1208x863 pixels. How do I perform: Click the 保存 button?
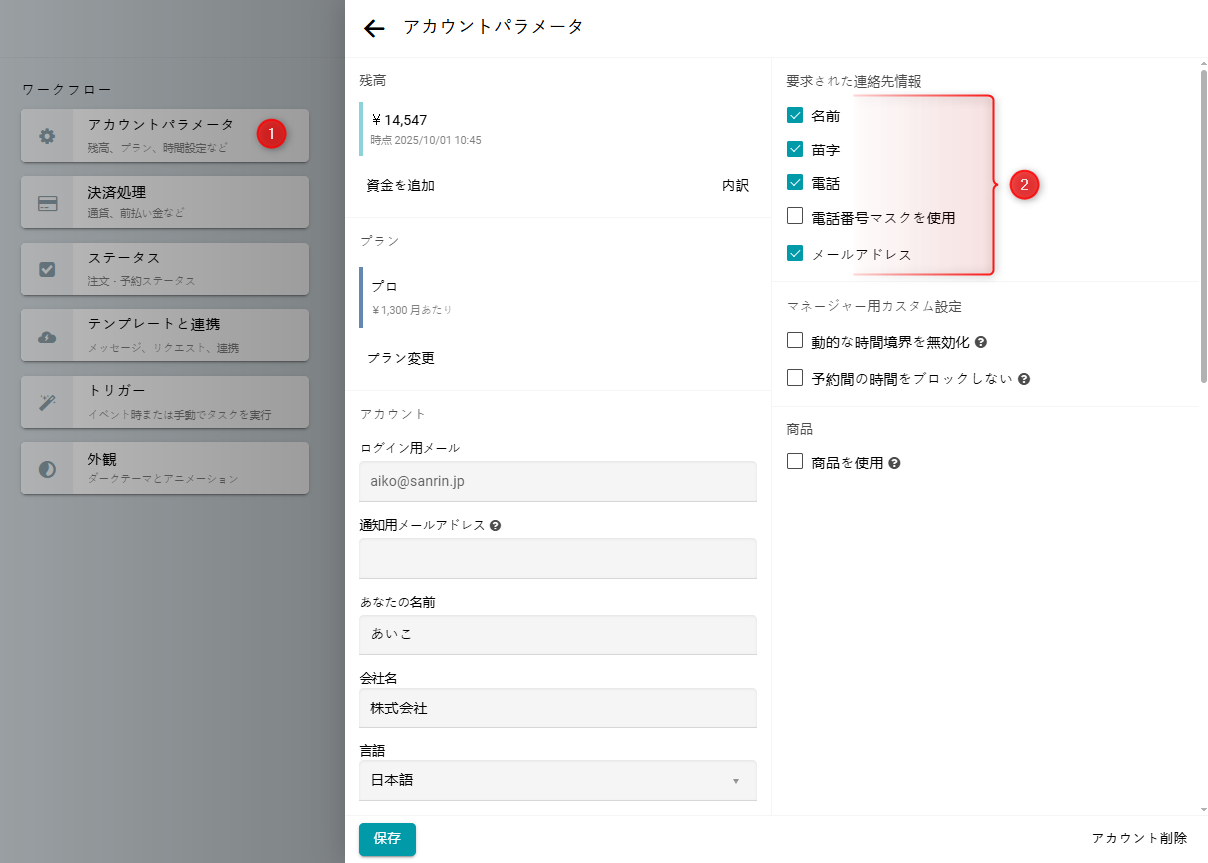pyautogui.click(x=387, y=839)
